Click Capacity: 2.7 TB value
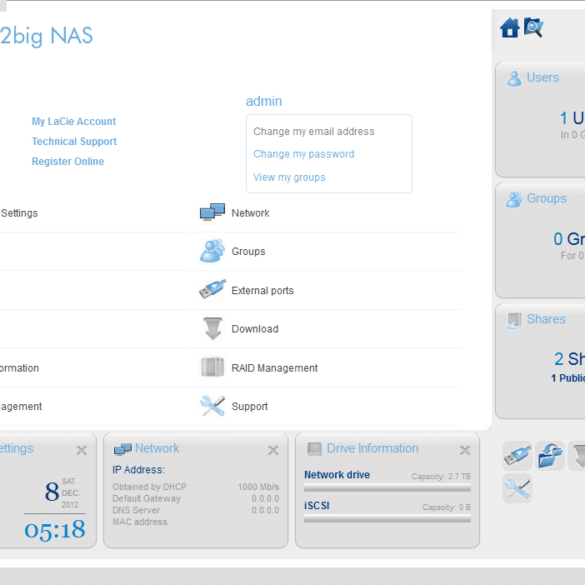Screen dimensions: 585x585 coord(441,476)
